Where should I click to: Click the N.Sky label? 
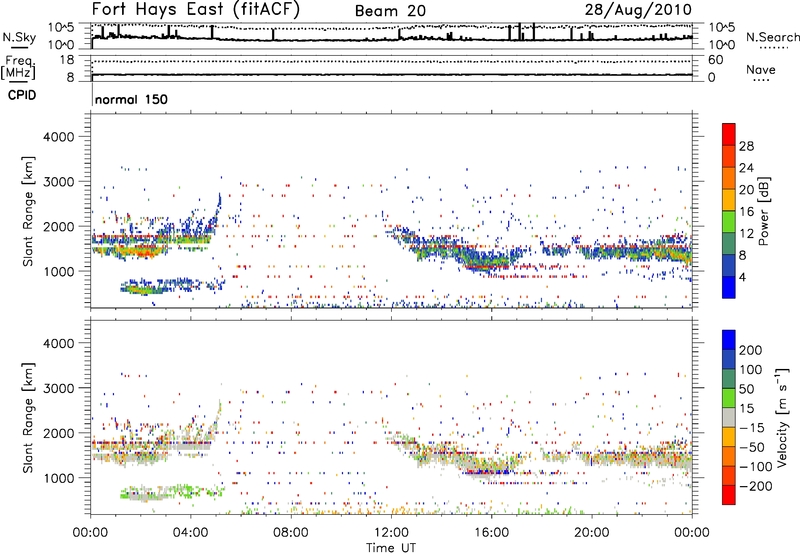(x=19, y=37)
